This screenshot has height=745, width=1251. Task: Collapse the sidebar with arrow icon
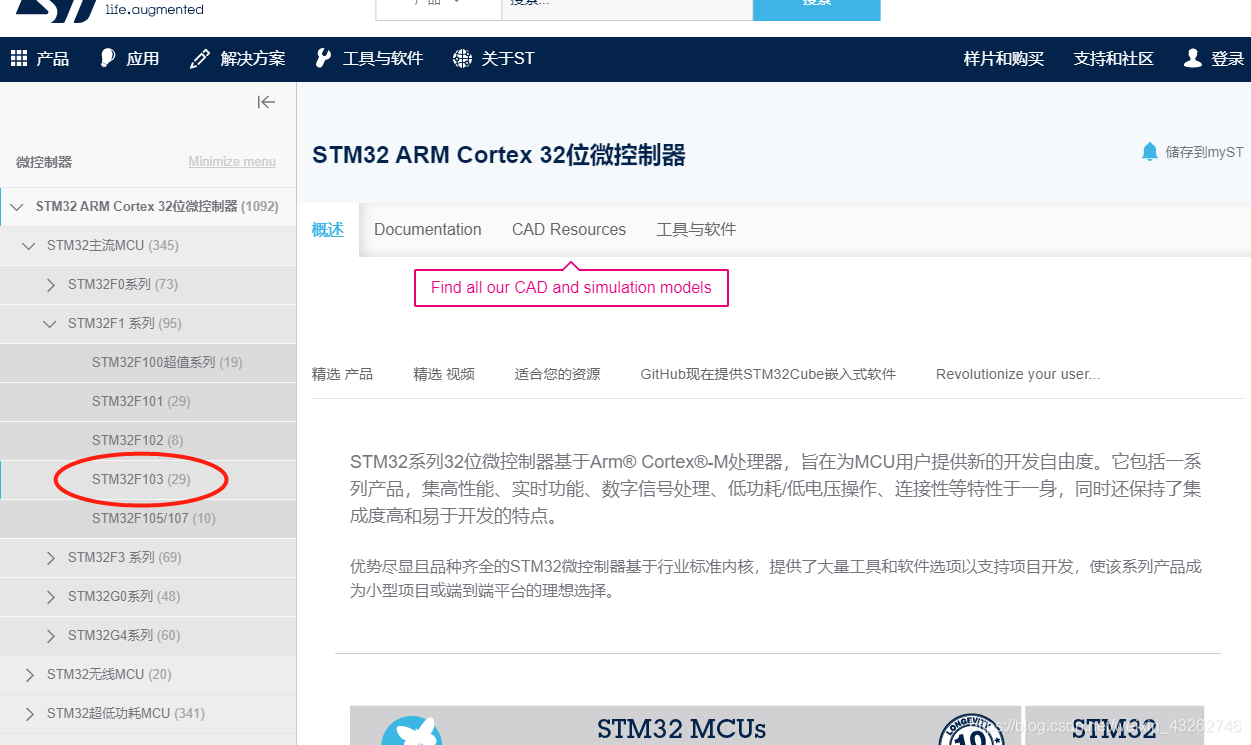click(266, 102)
